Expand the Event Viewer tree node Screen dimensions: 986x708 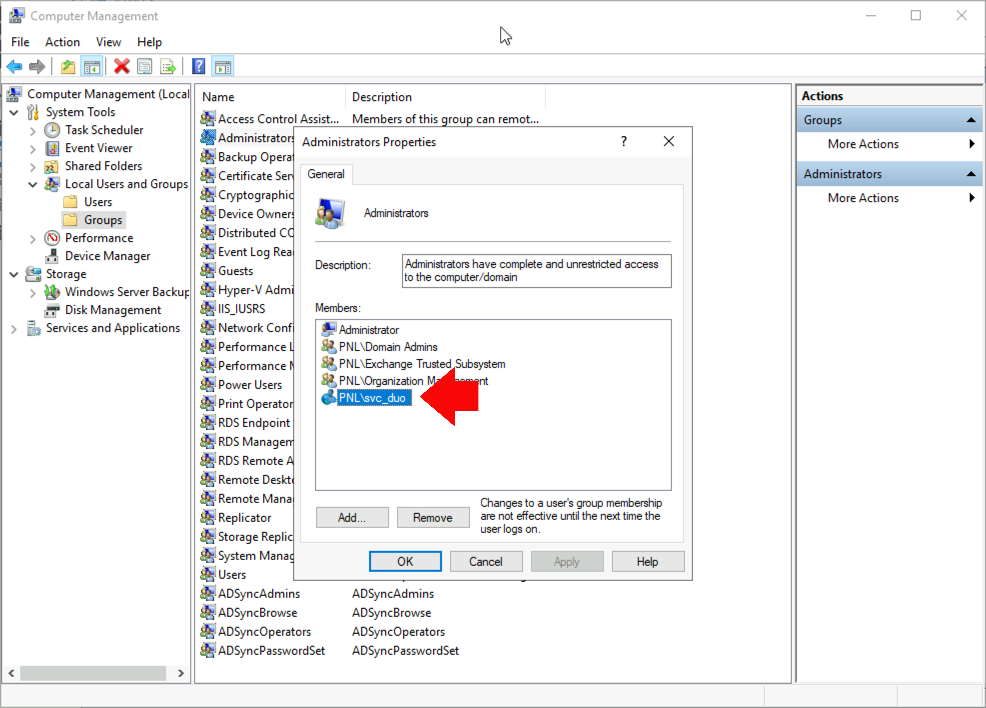(x=33, y=149)
